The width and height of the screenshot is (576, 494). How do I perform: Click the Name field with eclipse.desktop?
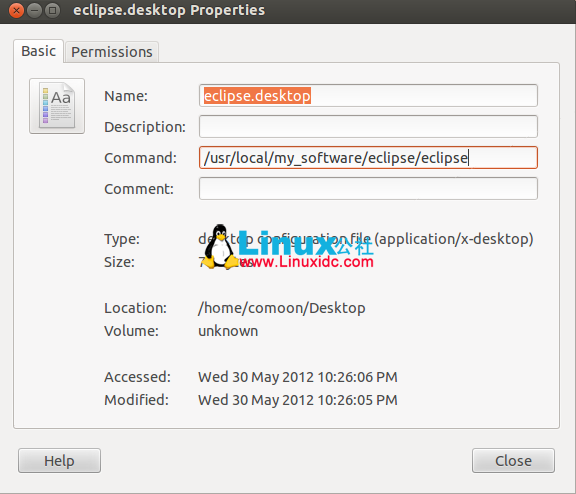(368, 95)
